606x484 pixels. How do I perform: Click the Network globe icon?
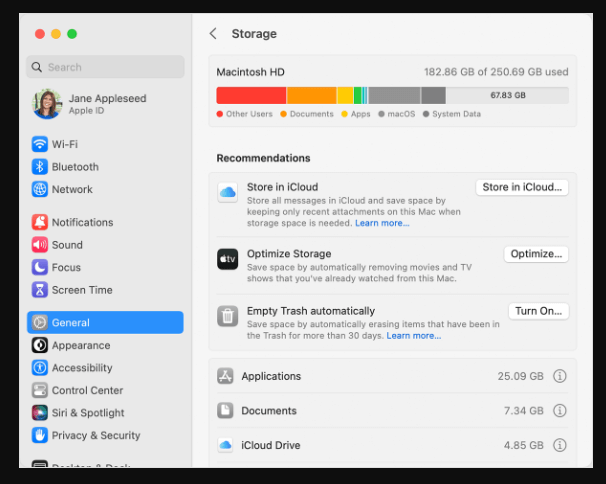coord(40,189)
